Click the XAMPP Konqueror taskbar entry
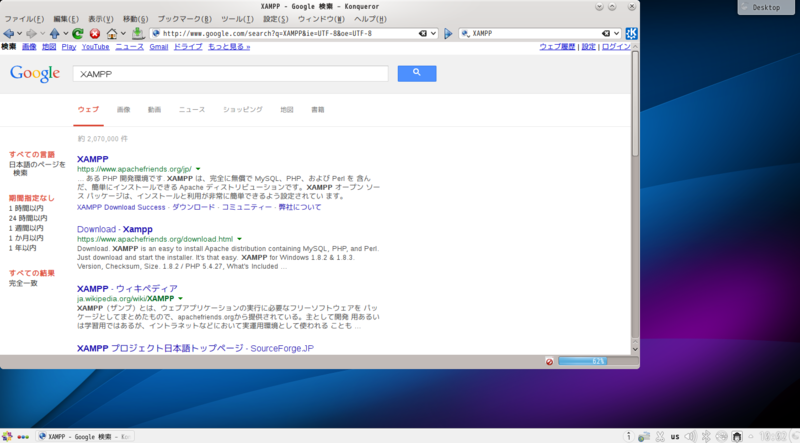Image resolution: width=800 pixels, height=443 pixels. coord(85,436)
